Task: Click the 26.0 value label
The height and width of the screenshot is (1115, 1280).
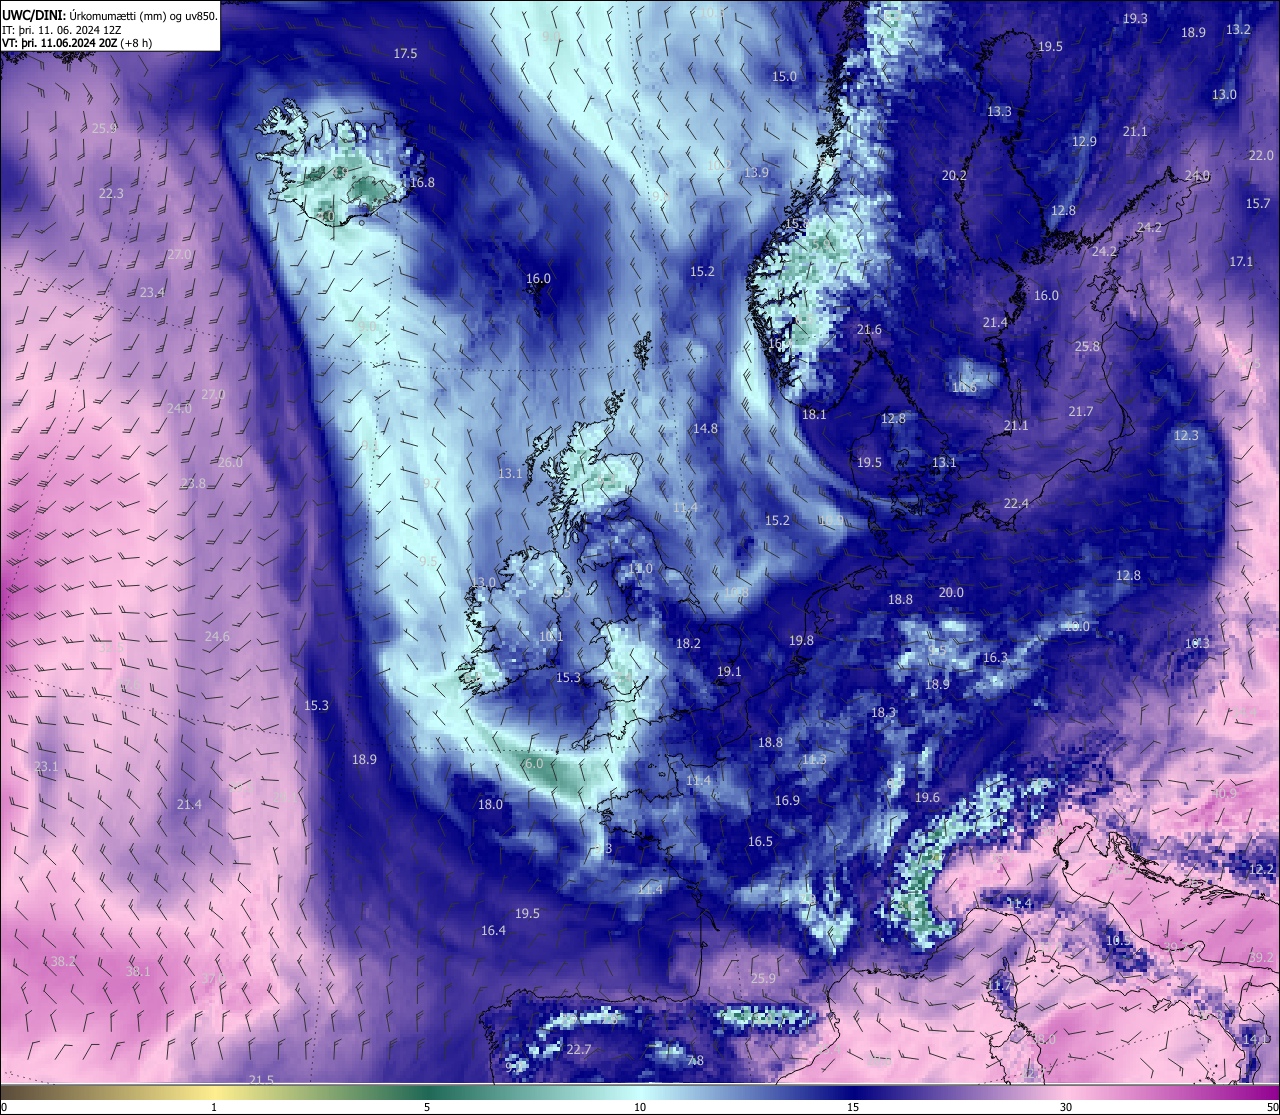Action: pos(230,463)
